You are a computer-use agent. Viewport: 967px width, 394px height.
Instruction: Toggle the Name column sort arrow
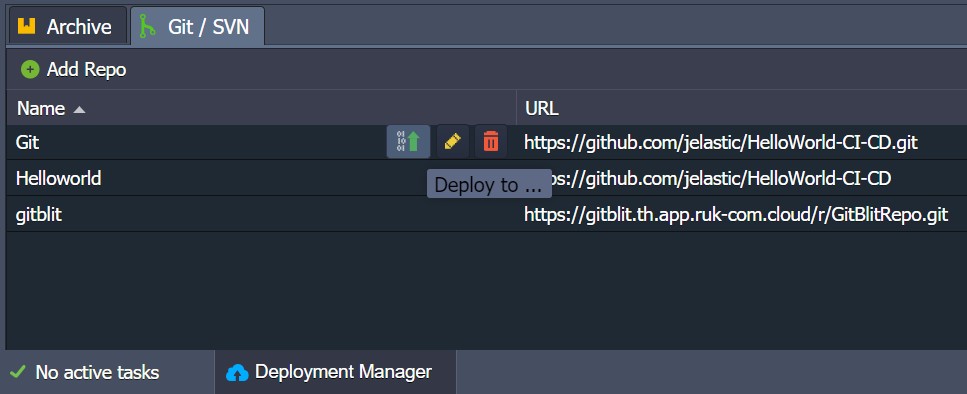[79, 110]
